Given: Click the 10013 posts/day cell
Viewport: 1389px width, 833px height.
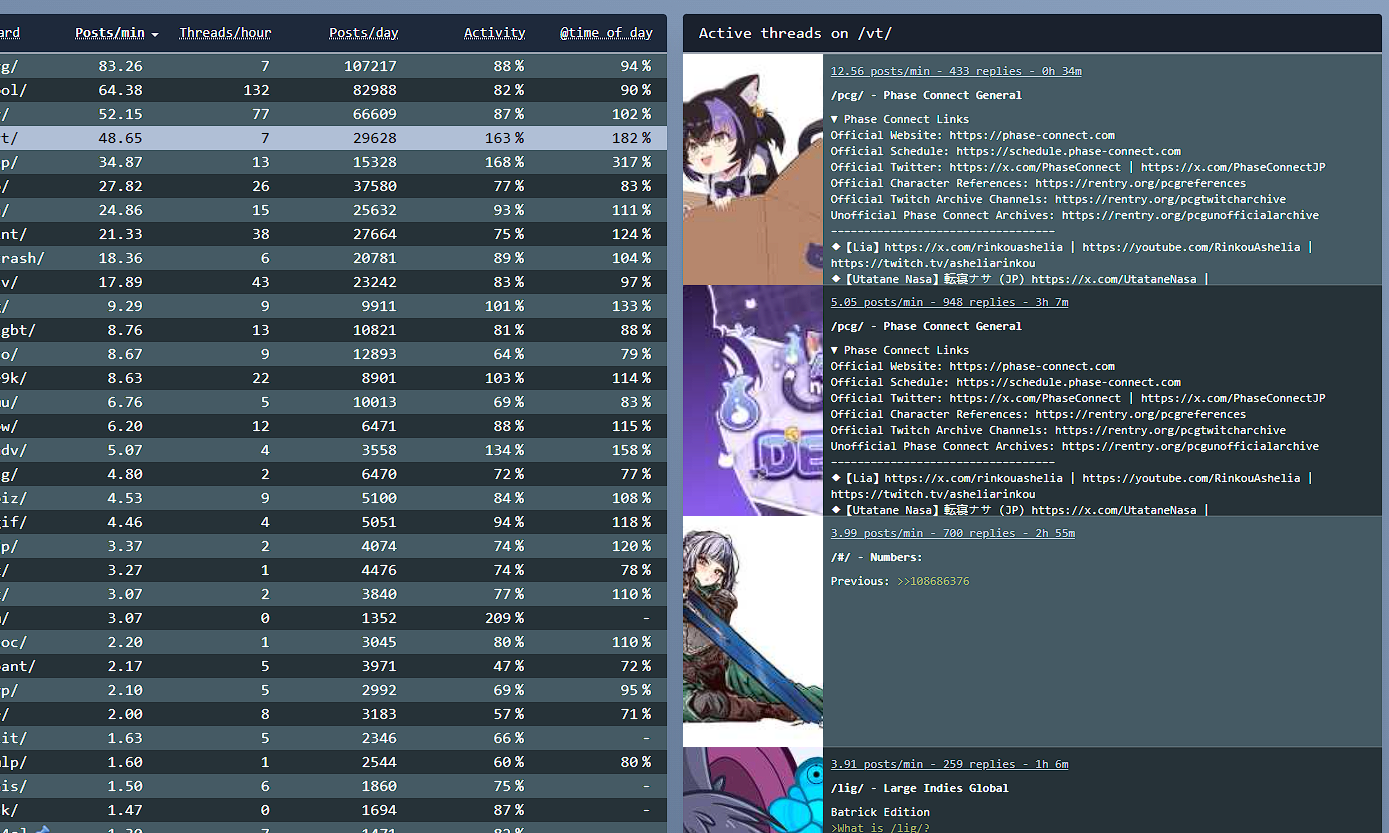Looking at the screenshot, I should pyautogui.click(x=374, y=402).
